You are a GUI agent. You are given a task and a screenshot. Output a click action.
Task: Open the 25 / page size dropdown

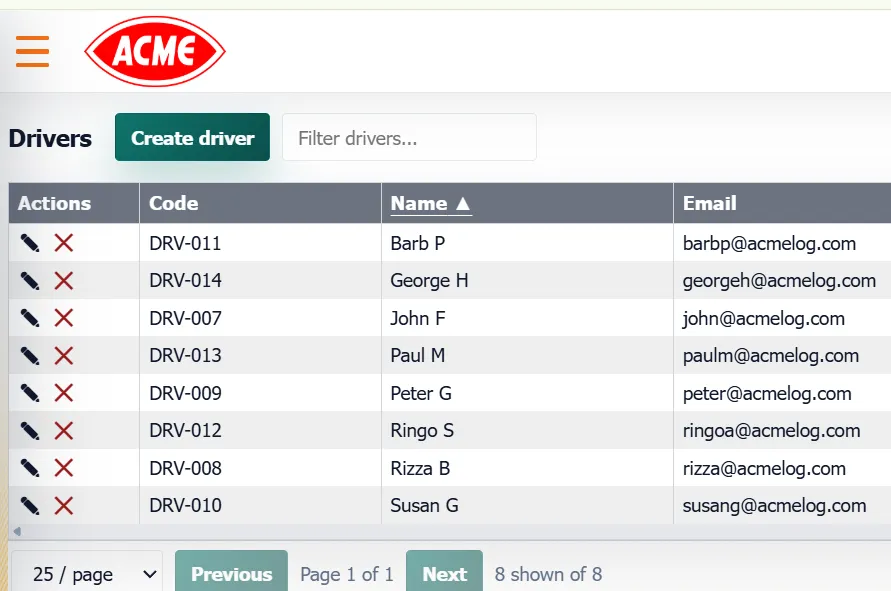point(87,574)
